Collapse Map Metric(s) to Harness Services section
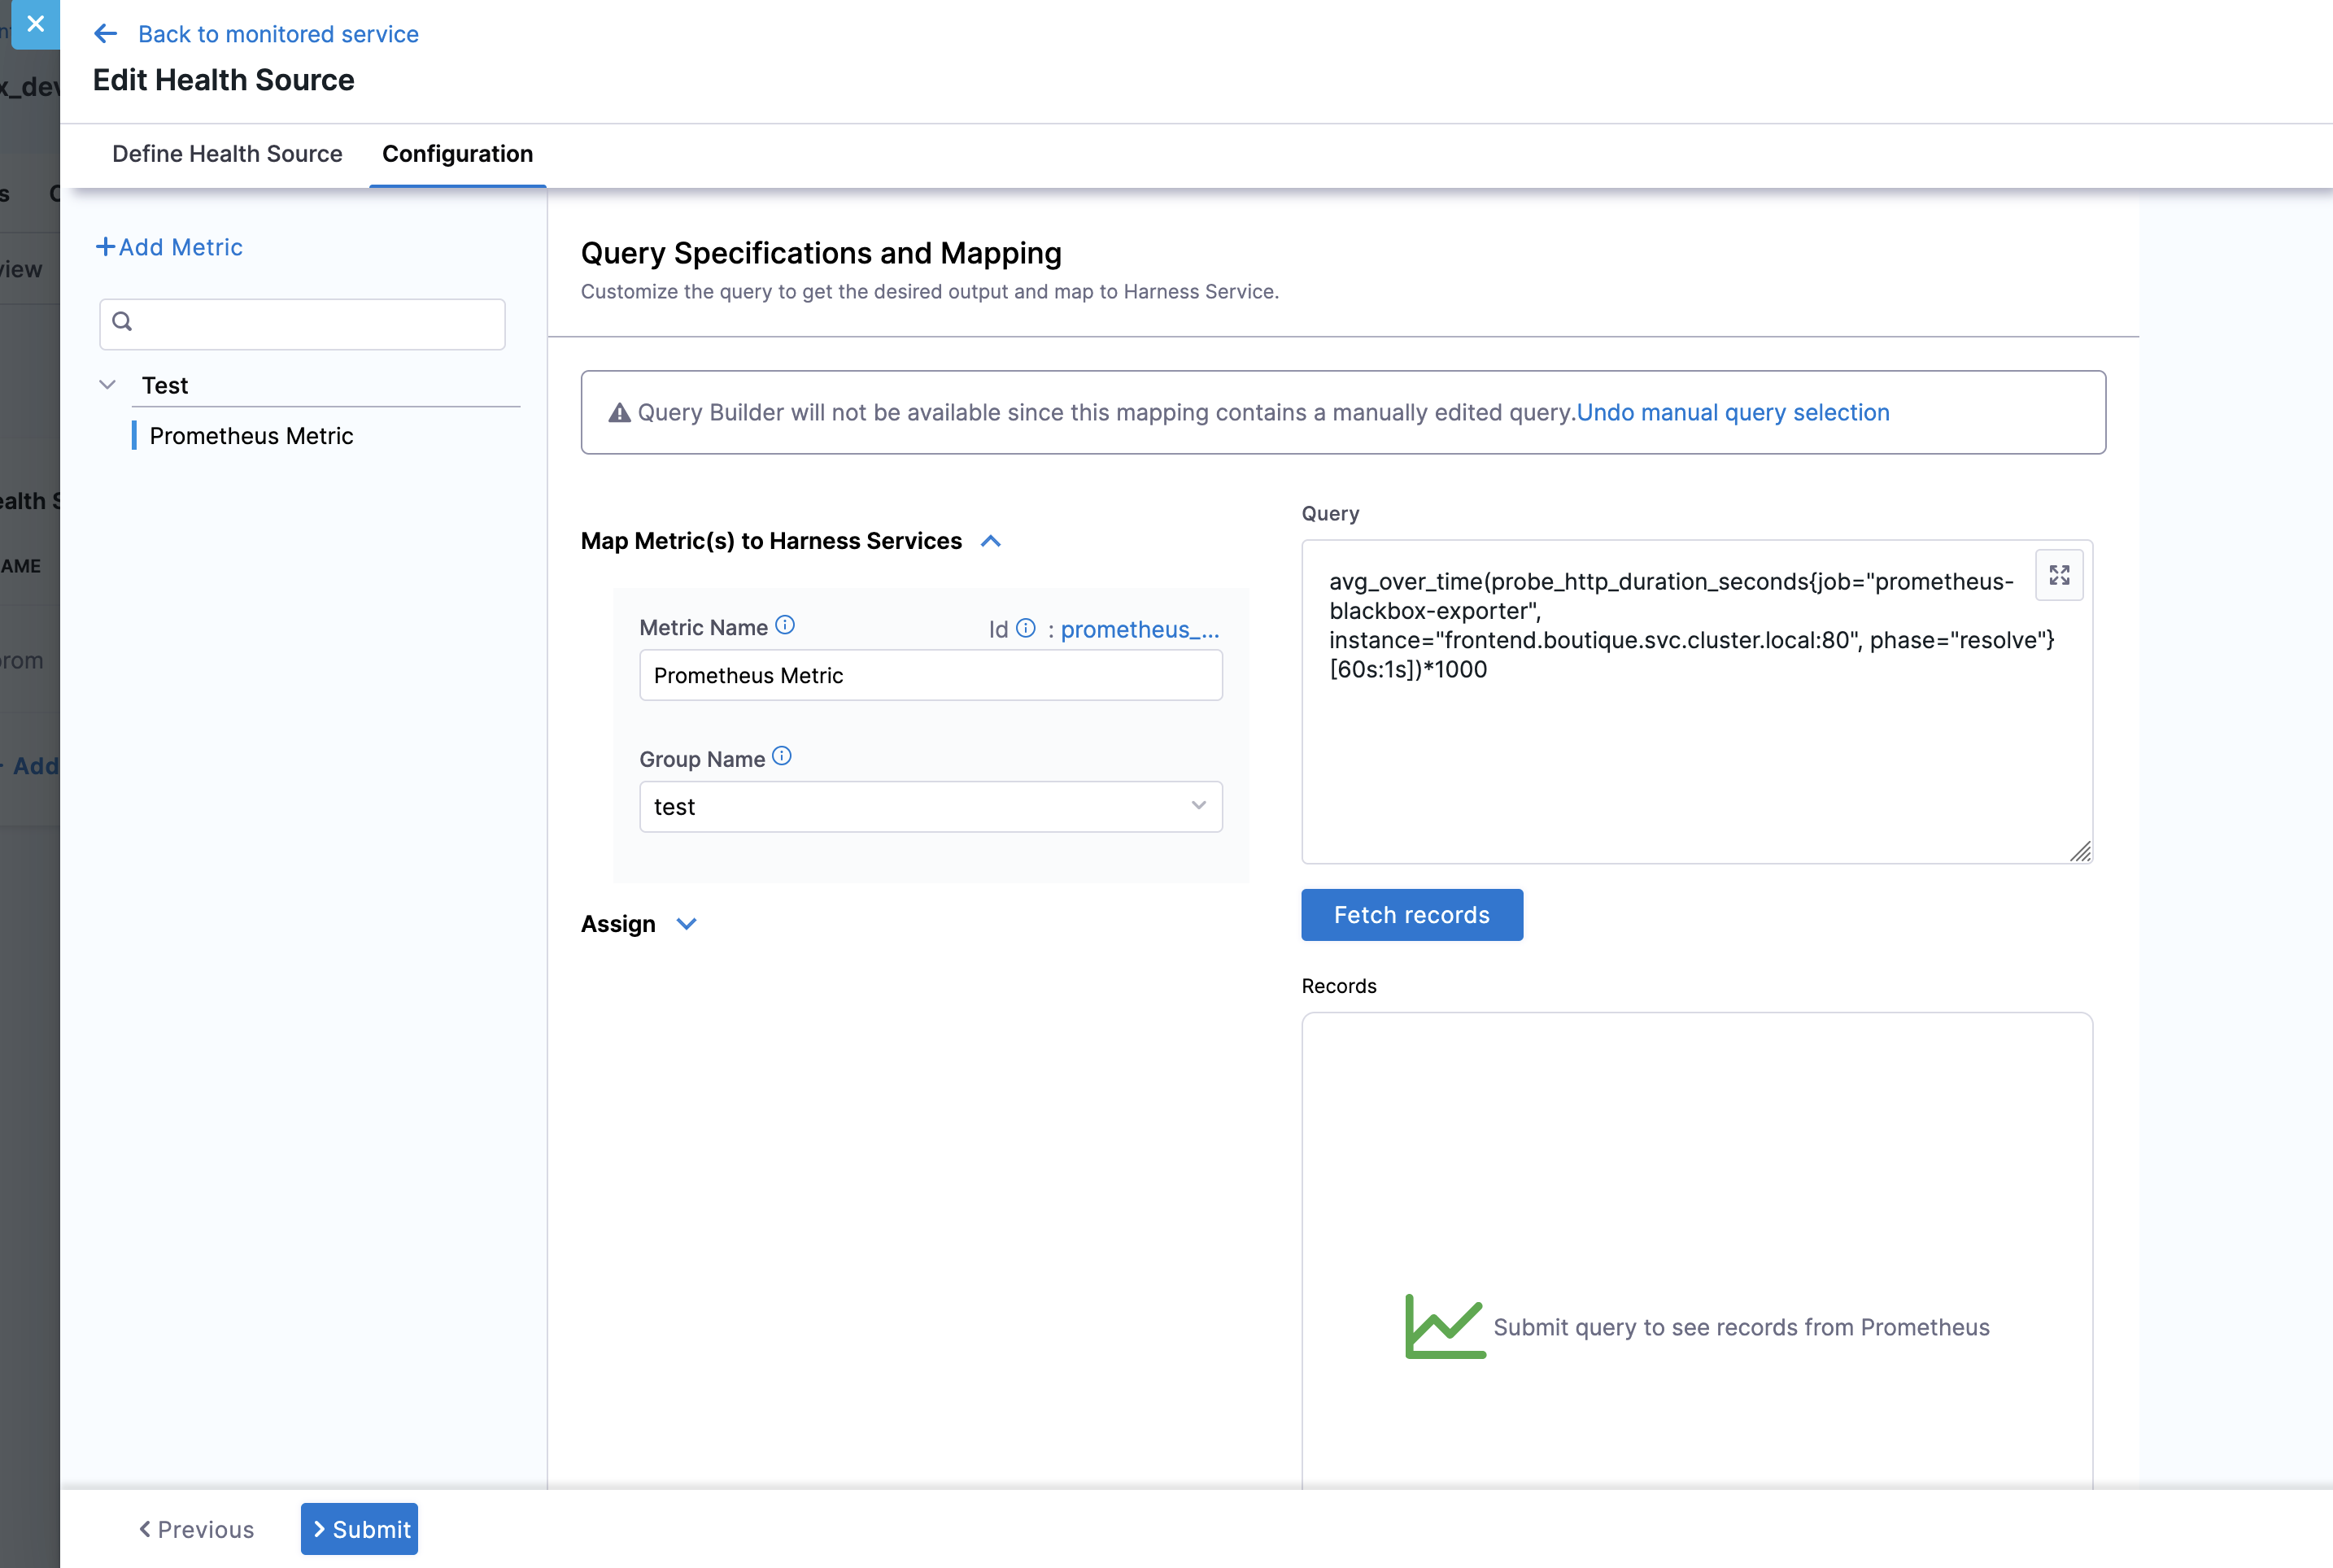The image size is (2333, 1568). coord(991,540)
